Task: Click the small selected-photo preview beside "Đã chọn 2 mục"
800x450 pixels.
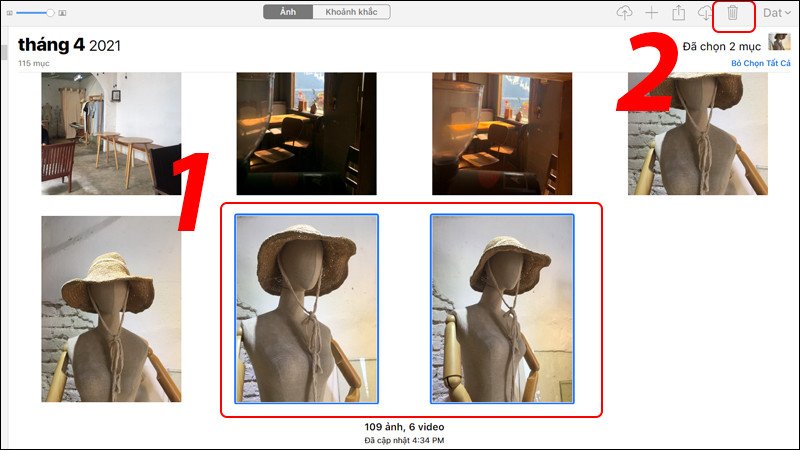Action: point(779,42)
